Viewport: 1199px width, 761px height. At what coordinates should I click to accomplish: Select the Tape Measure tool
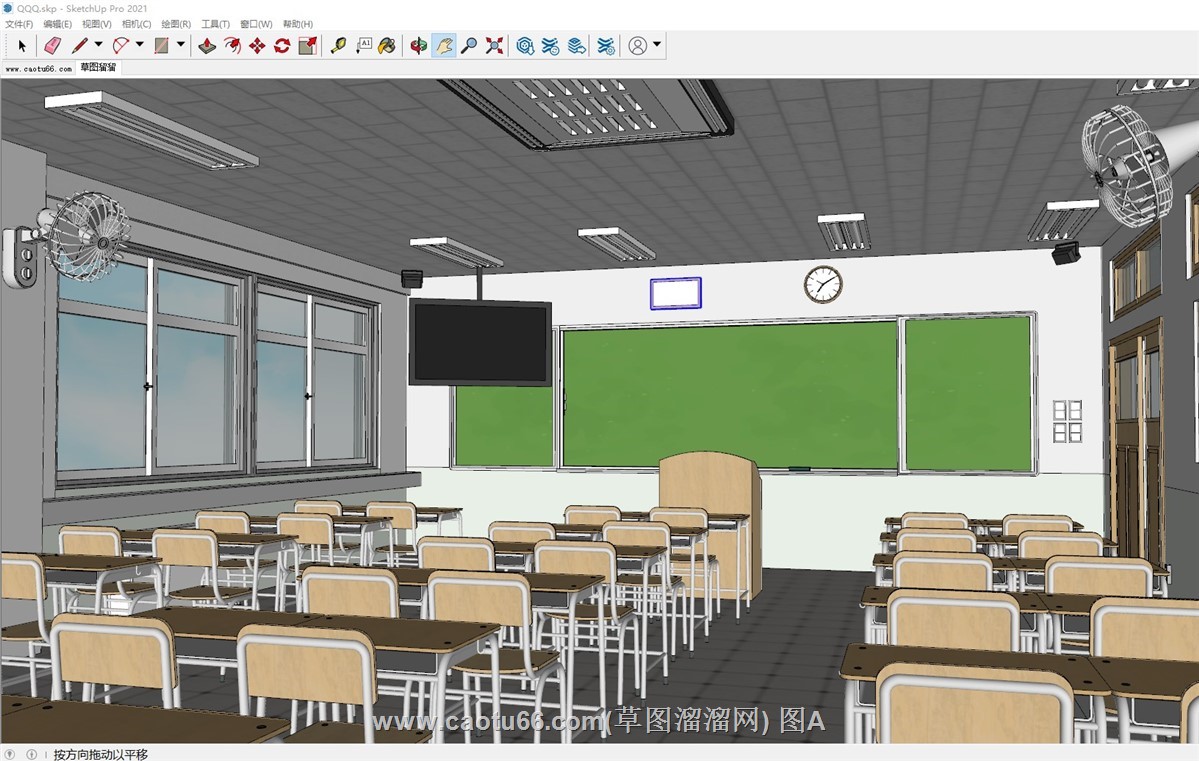[x=338, y=46]
